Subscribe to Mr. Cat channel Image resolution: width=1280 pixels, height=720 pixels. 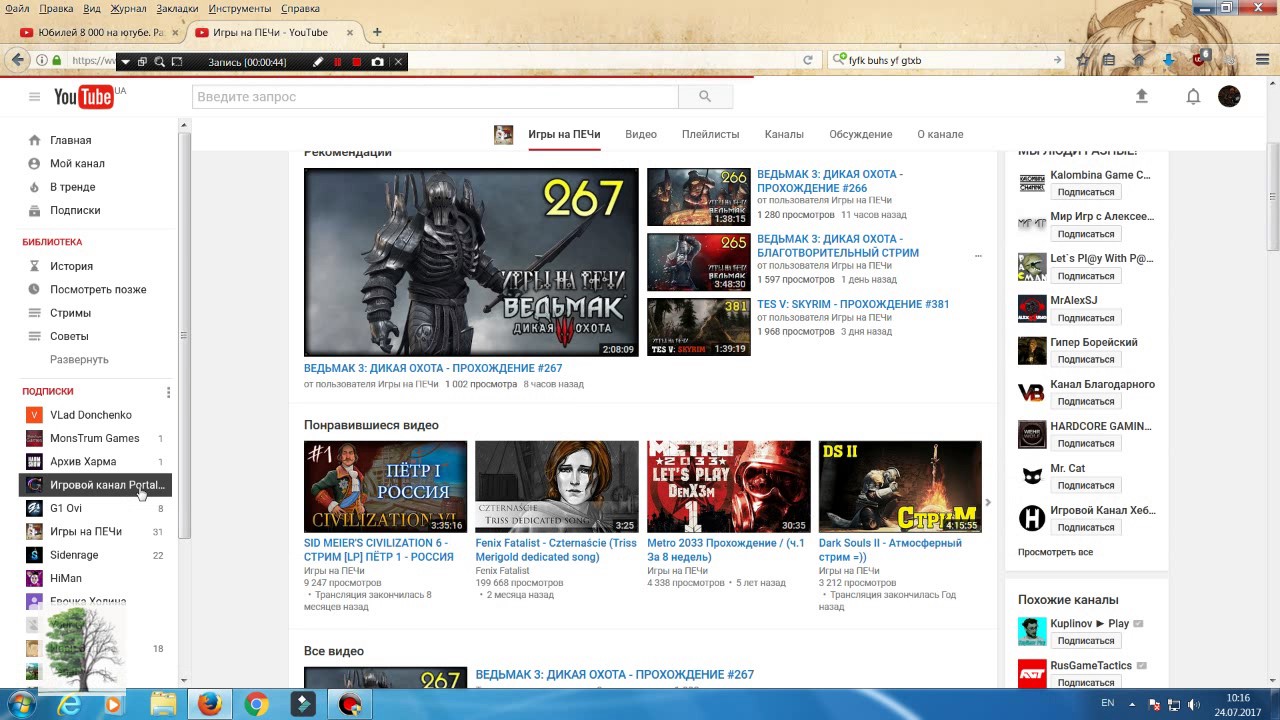point(1086,485)
